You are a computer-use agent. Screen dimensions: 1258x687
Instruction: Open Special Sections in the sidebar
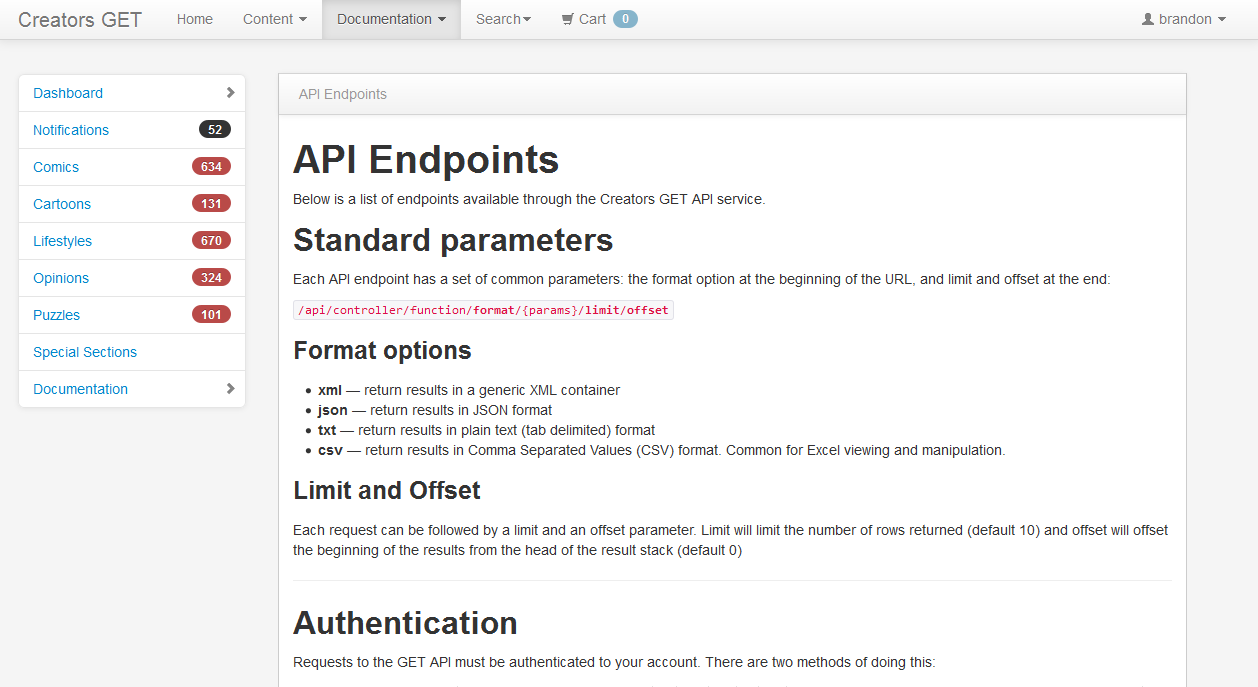pyautogui.click(x=132, y=352)
